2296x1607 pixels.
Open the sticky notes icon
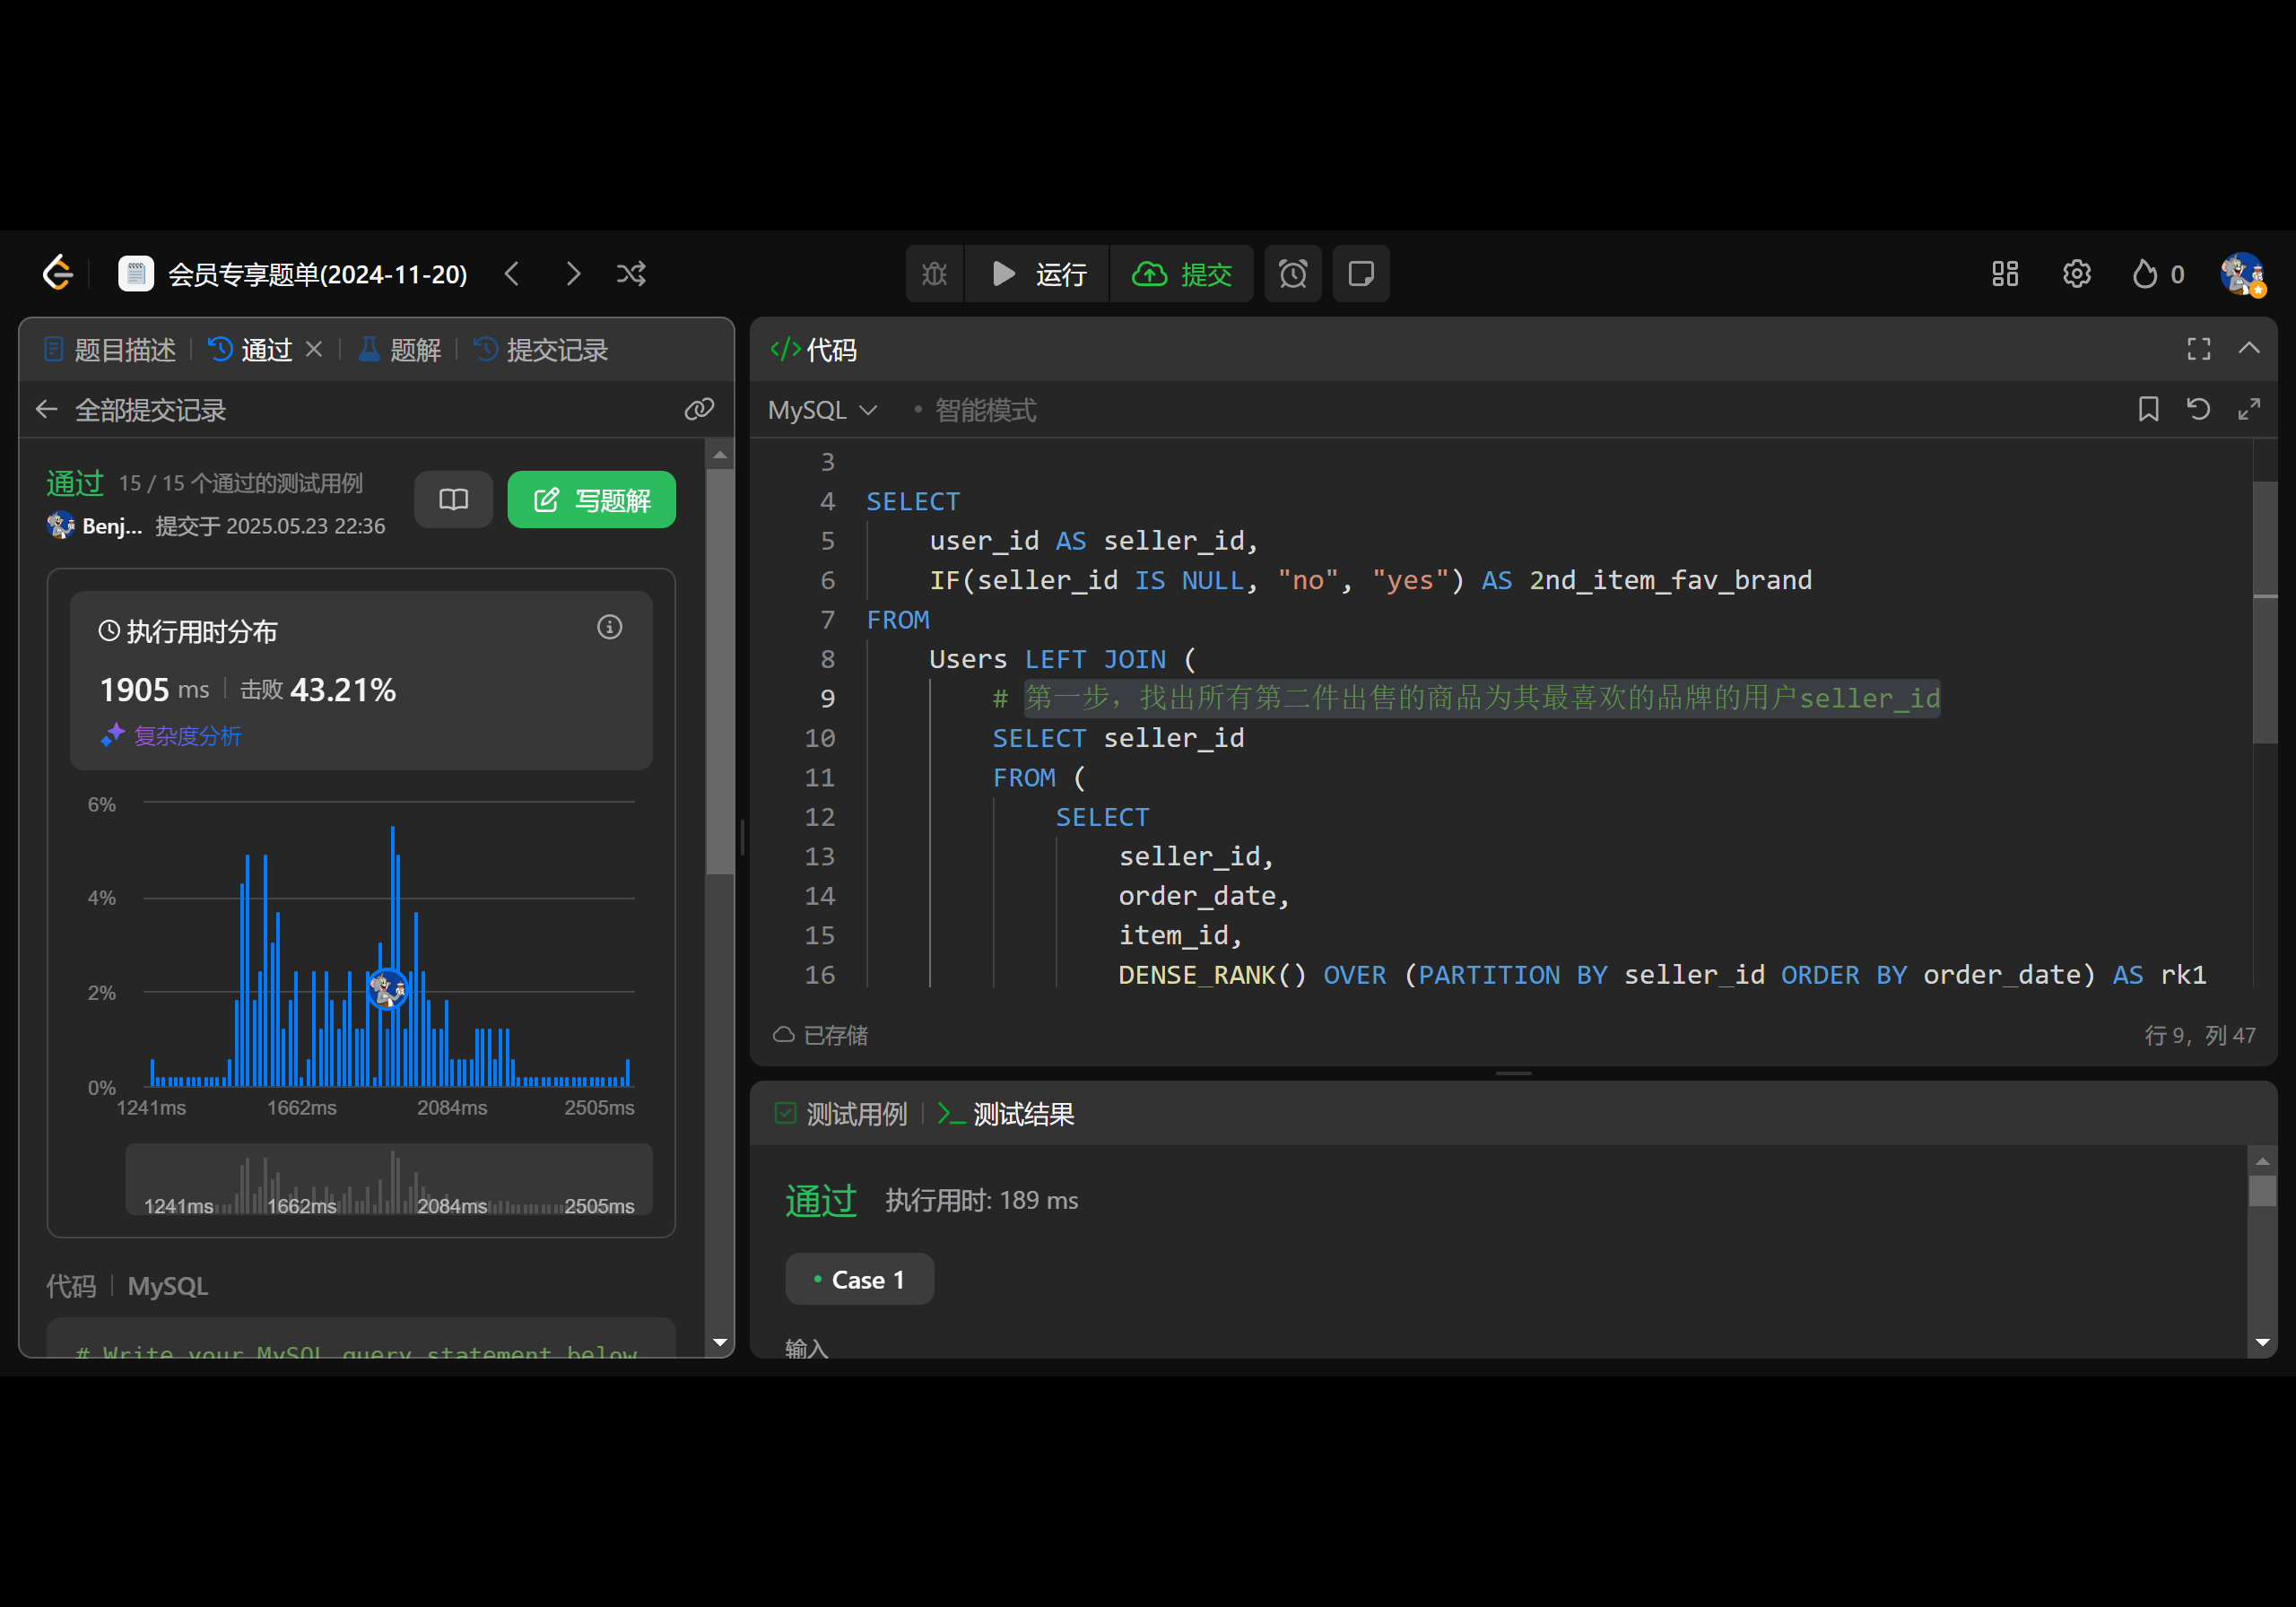pyautogui.click(x=1360, y=274)
